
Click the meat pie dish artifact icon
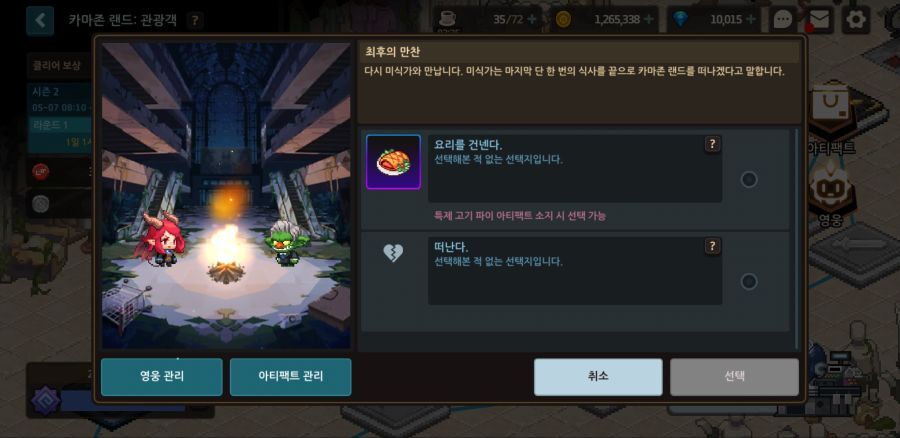pos(393,162)
